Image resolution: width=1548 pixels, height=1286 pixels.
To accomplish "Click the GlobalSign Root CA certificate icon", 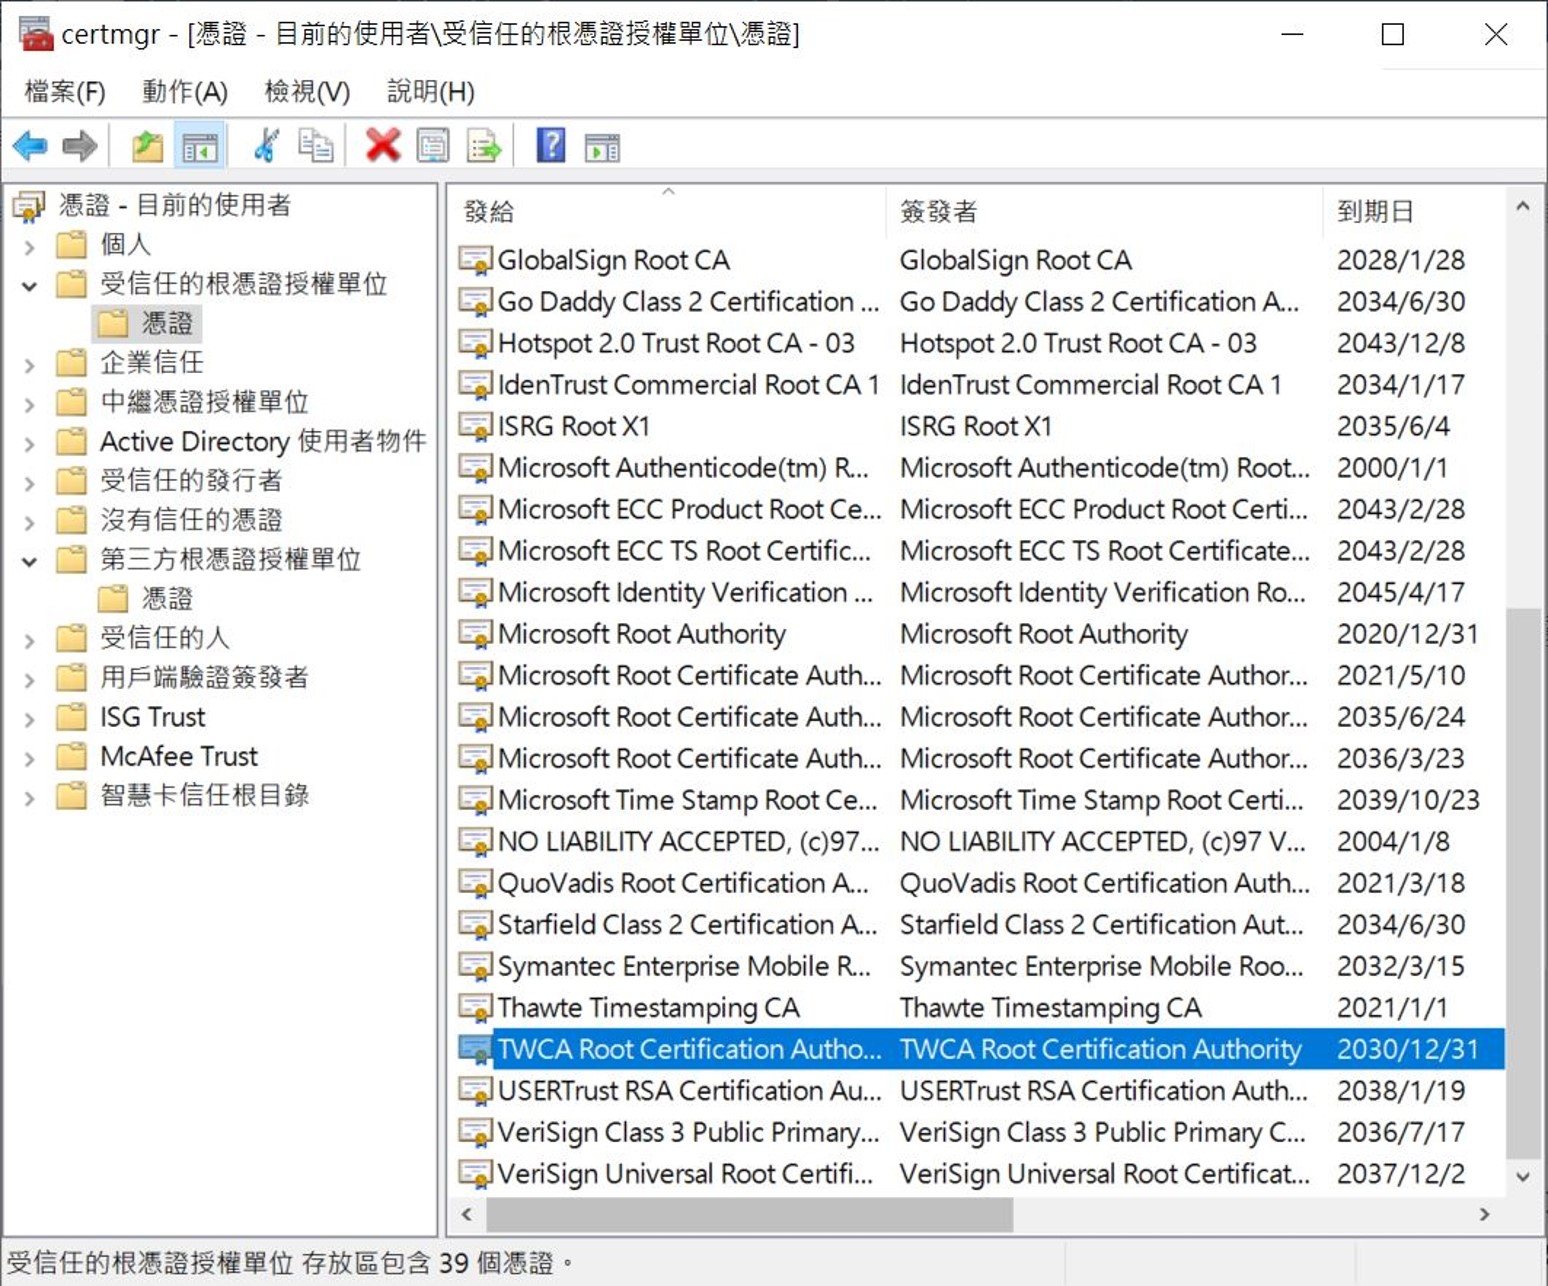I will click(x=475, y=260).
